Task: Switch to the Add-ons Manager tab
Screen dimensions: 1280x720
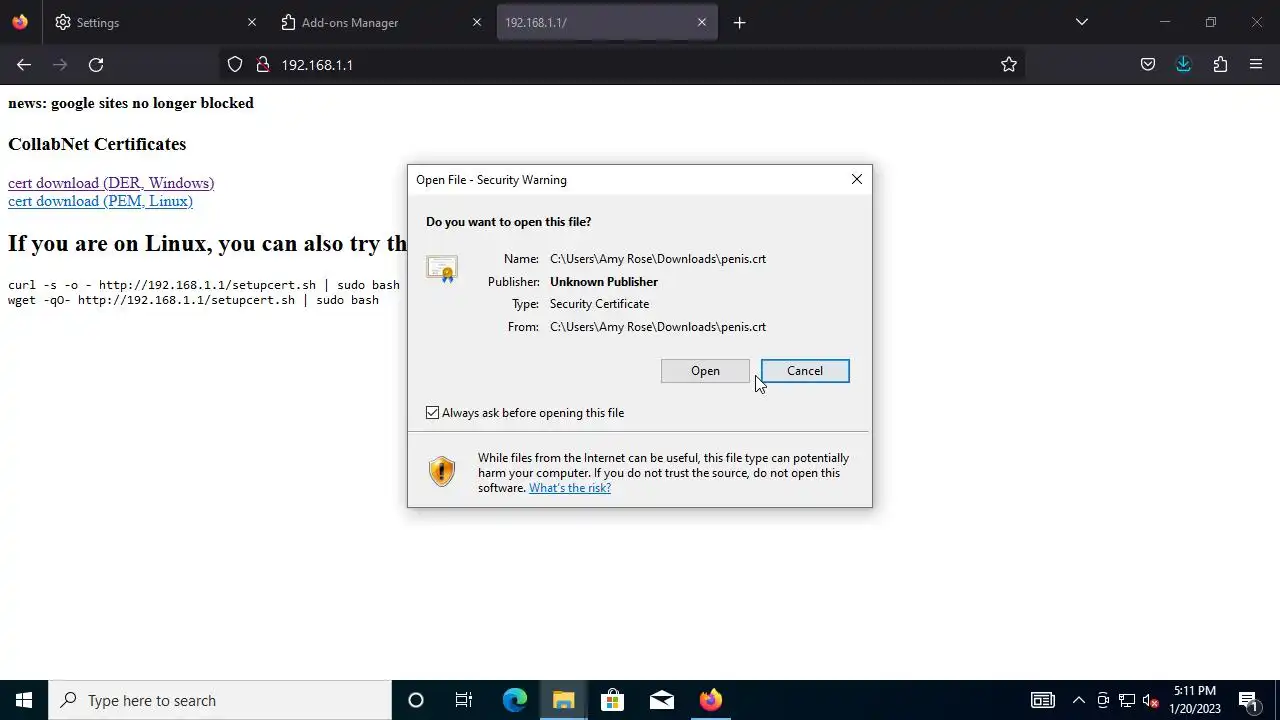Action: point(382,22)
